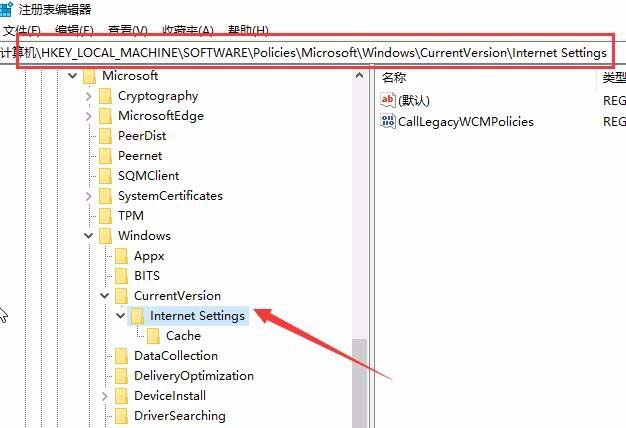Image resolution: width=626 pixels, height=428 pixels.
Task: Click the string value icon for (默认)
Action: point(388,100)
